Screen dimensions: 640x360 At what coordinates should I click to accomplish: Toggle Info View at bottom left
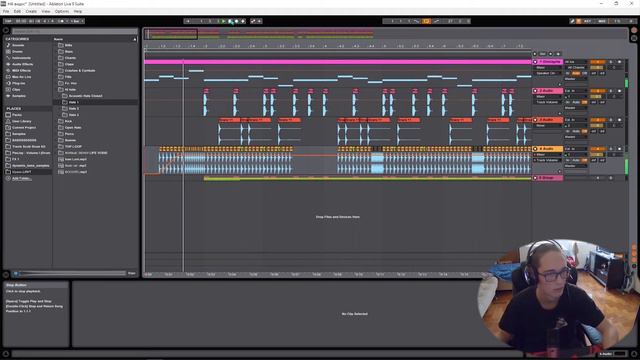pyautogui.click(x=6, y=353)
